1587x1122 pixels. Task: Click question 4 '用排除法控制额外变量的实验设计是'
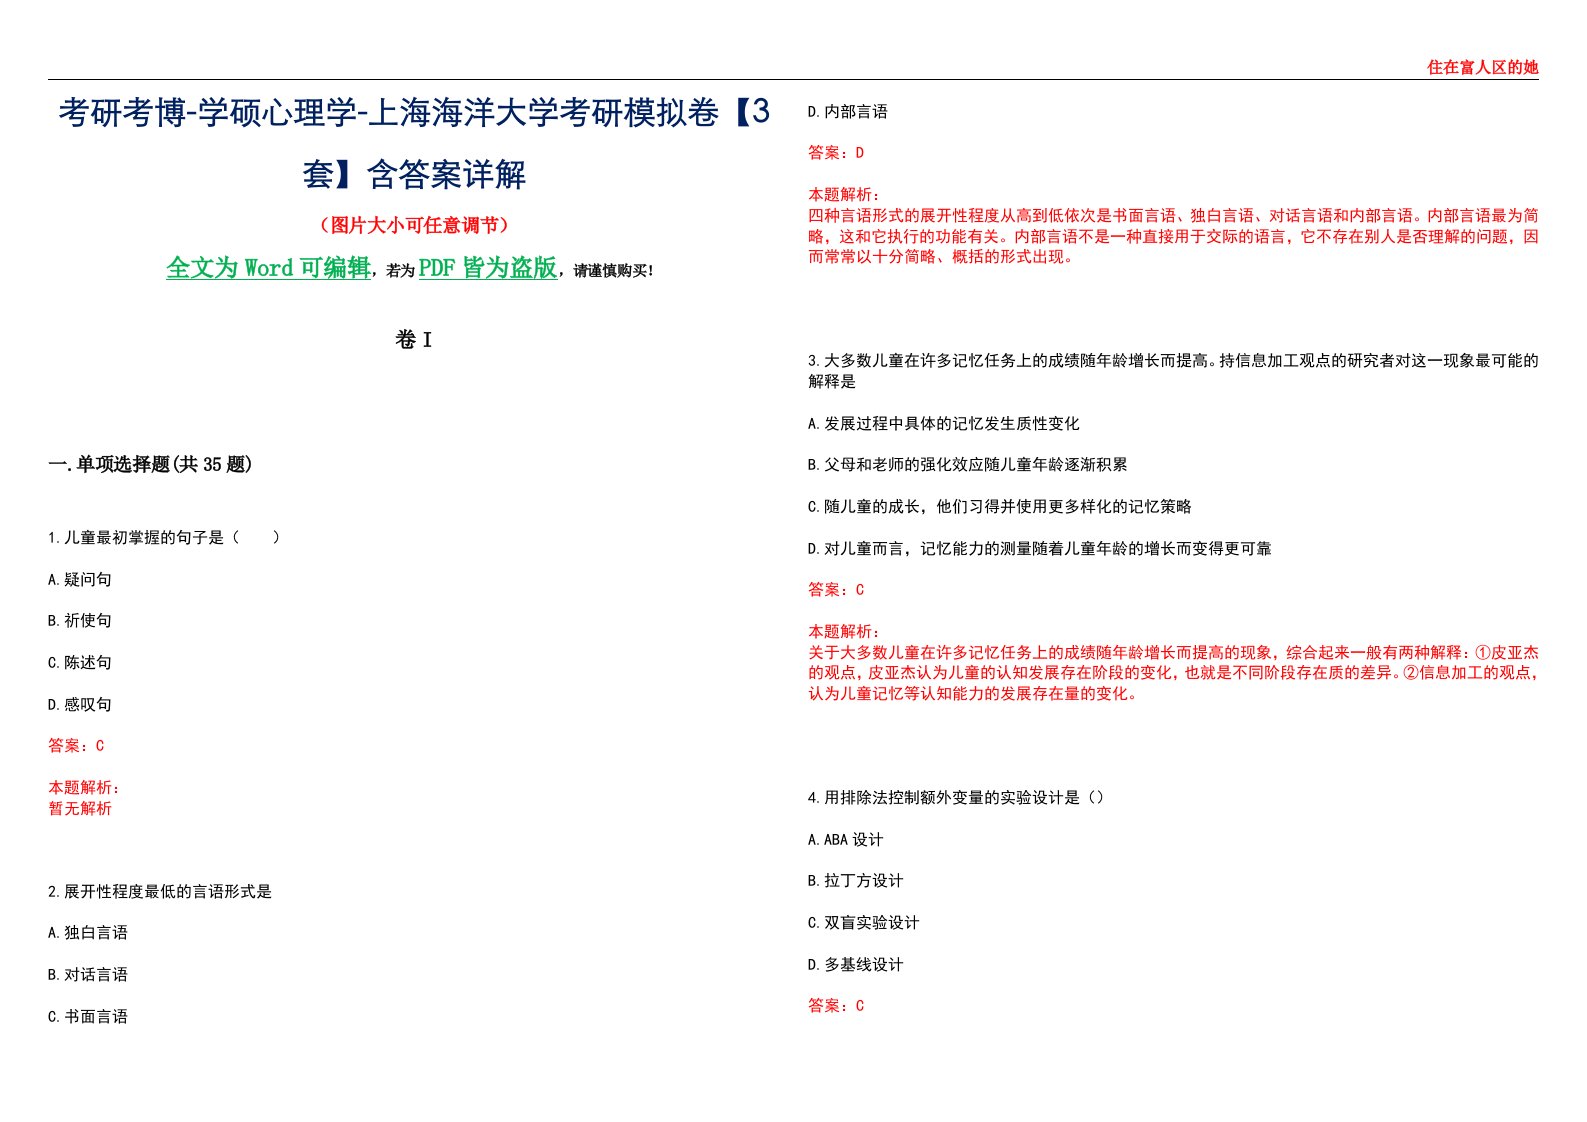pyautogui.click(x=956, y=798)
